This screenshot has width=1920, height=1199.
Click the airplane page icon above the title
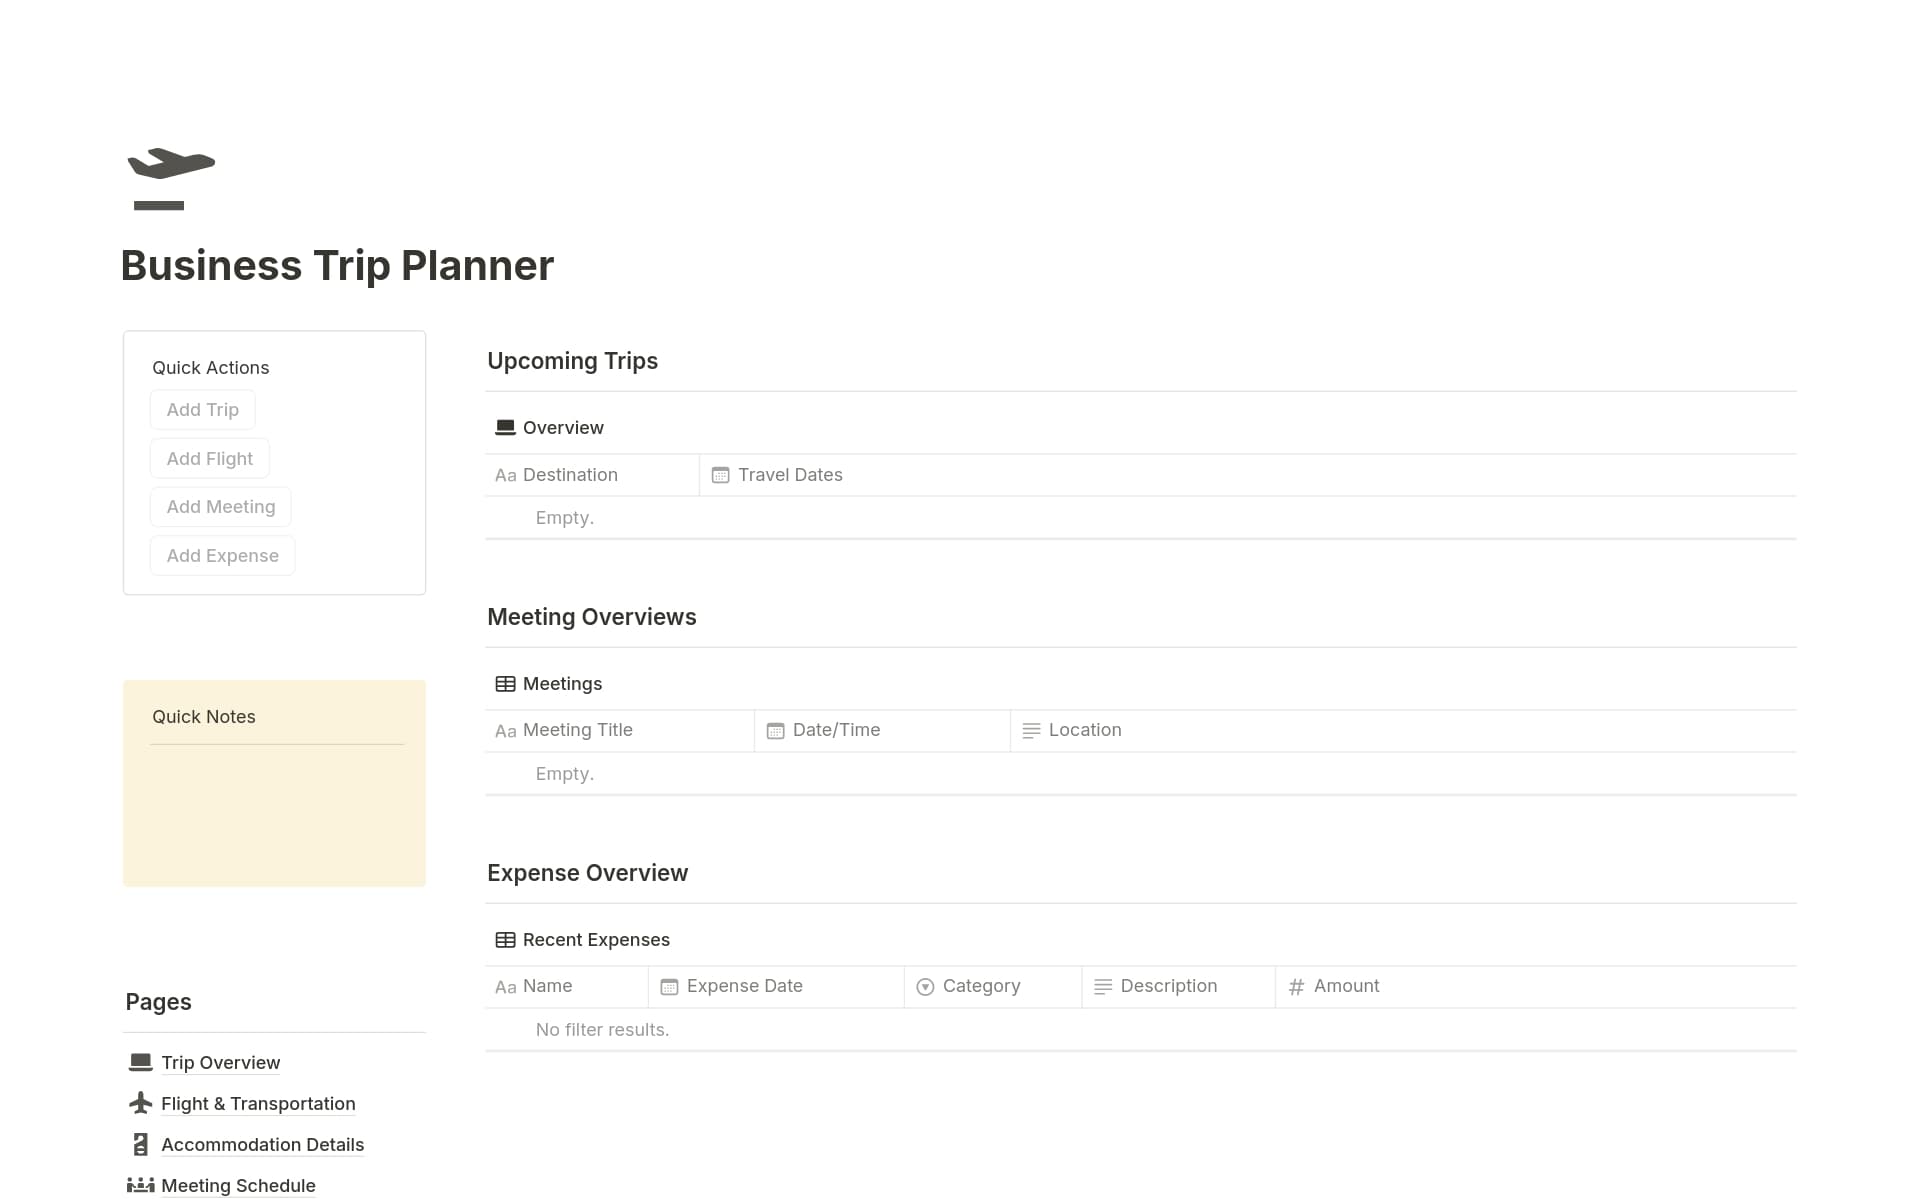(x=171, y=178)
